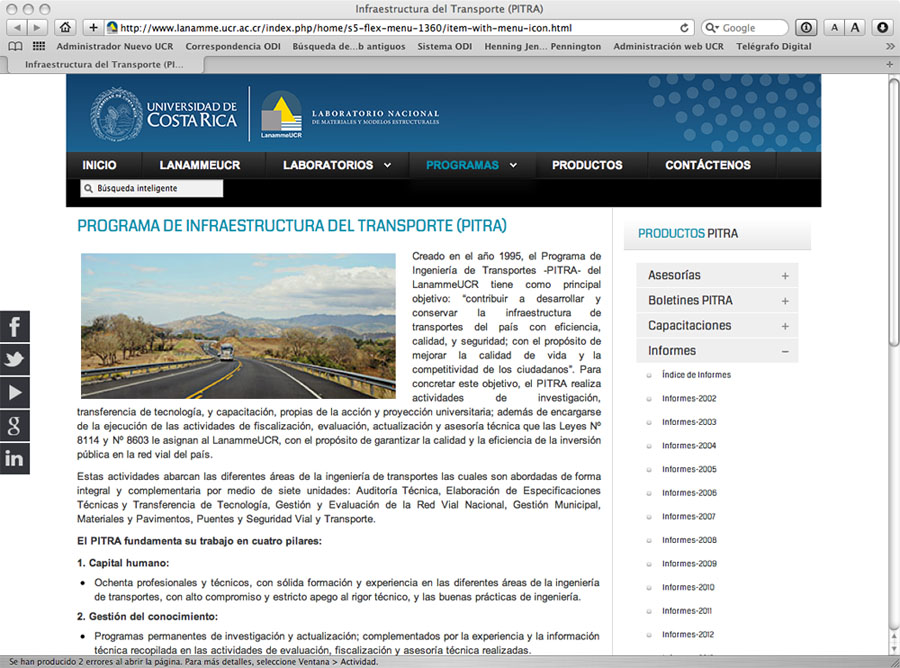This screenshot has height=668, width=900.
Task: Open Informes-2009 link
Action: [x=689, y=564]
